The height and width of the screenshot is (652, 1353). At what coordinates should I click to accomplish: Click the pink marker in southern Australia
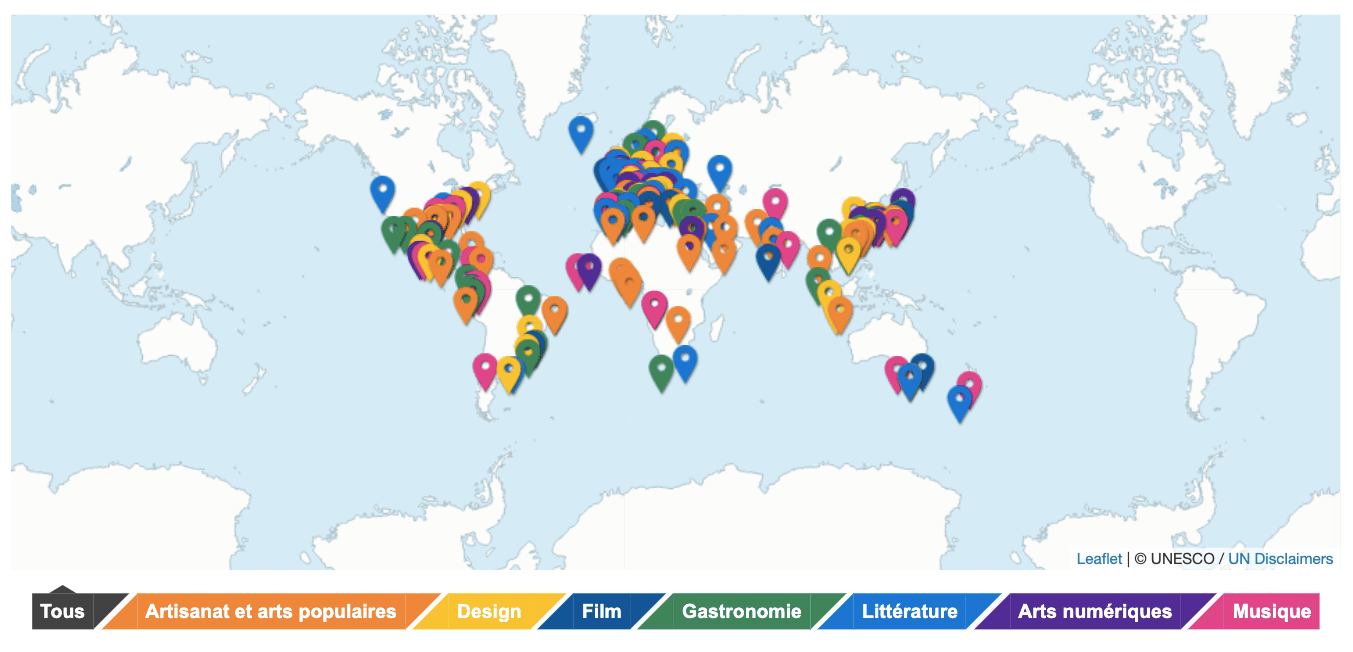click(897, 373)
